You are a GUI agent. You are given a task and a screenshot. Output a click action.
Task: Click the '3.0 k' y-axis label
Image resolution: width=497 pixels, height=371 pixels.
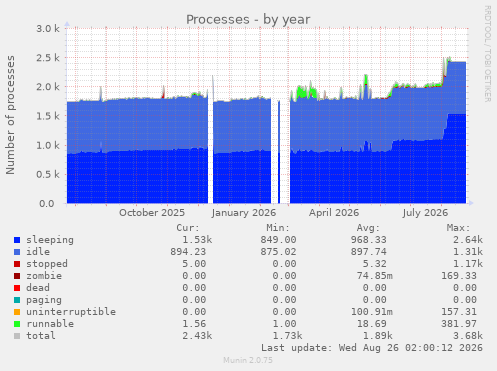coord(48,29)
